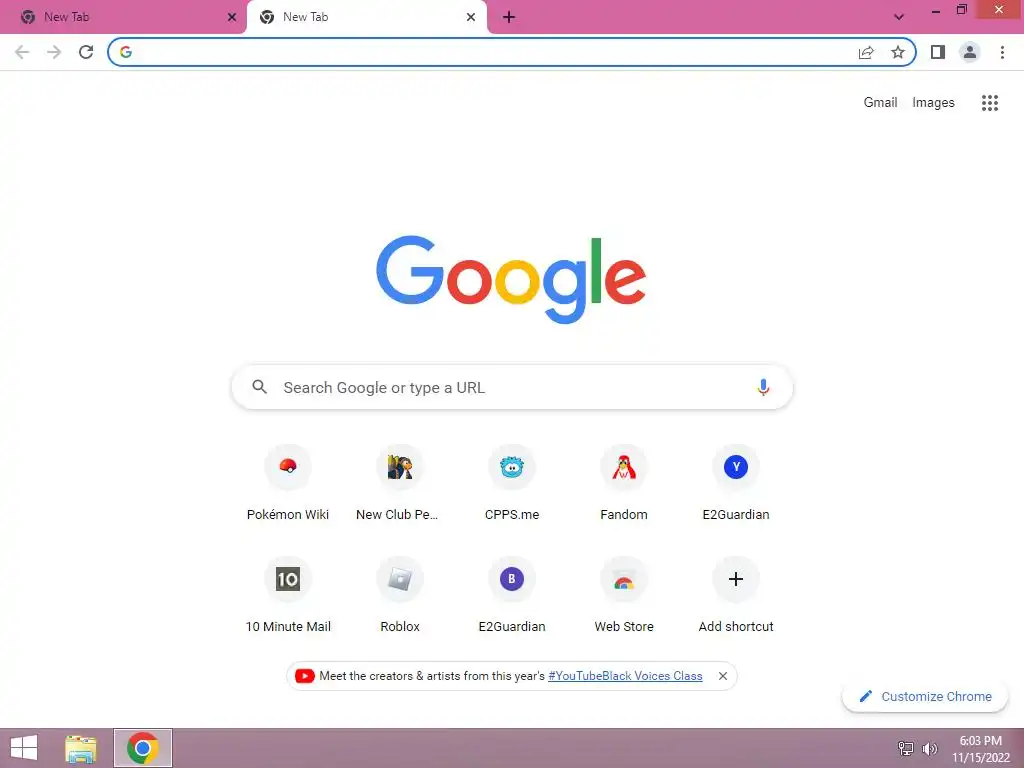Screen dimensions: 1024x768
Task: Open the side panel icon
Action: [x=938, y=52]
